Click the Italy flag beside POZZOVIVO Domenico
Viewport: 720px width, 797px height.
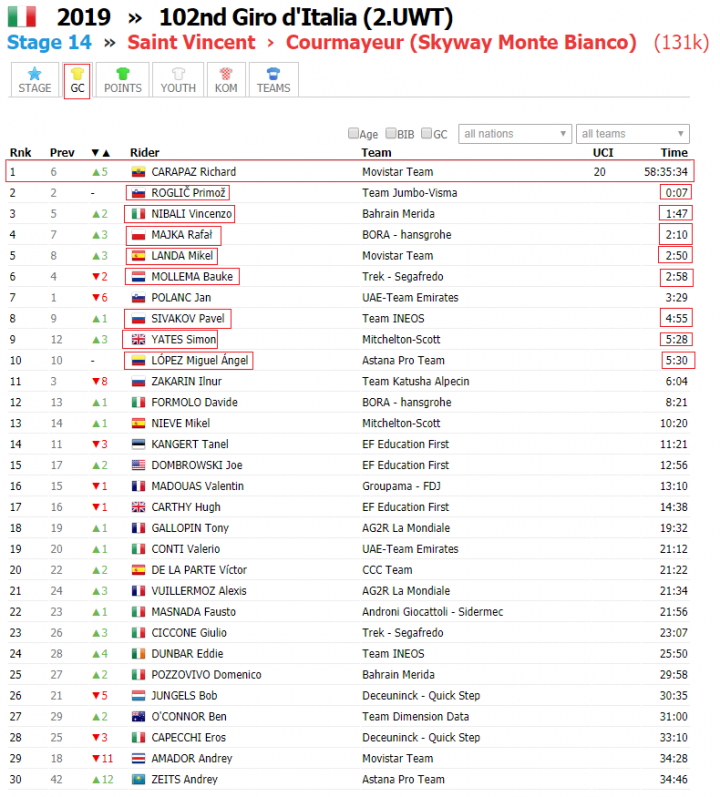coord(138,675)
